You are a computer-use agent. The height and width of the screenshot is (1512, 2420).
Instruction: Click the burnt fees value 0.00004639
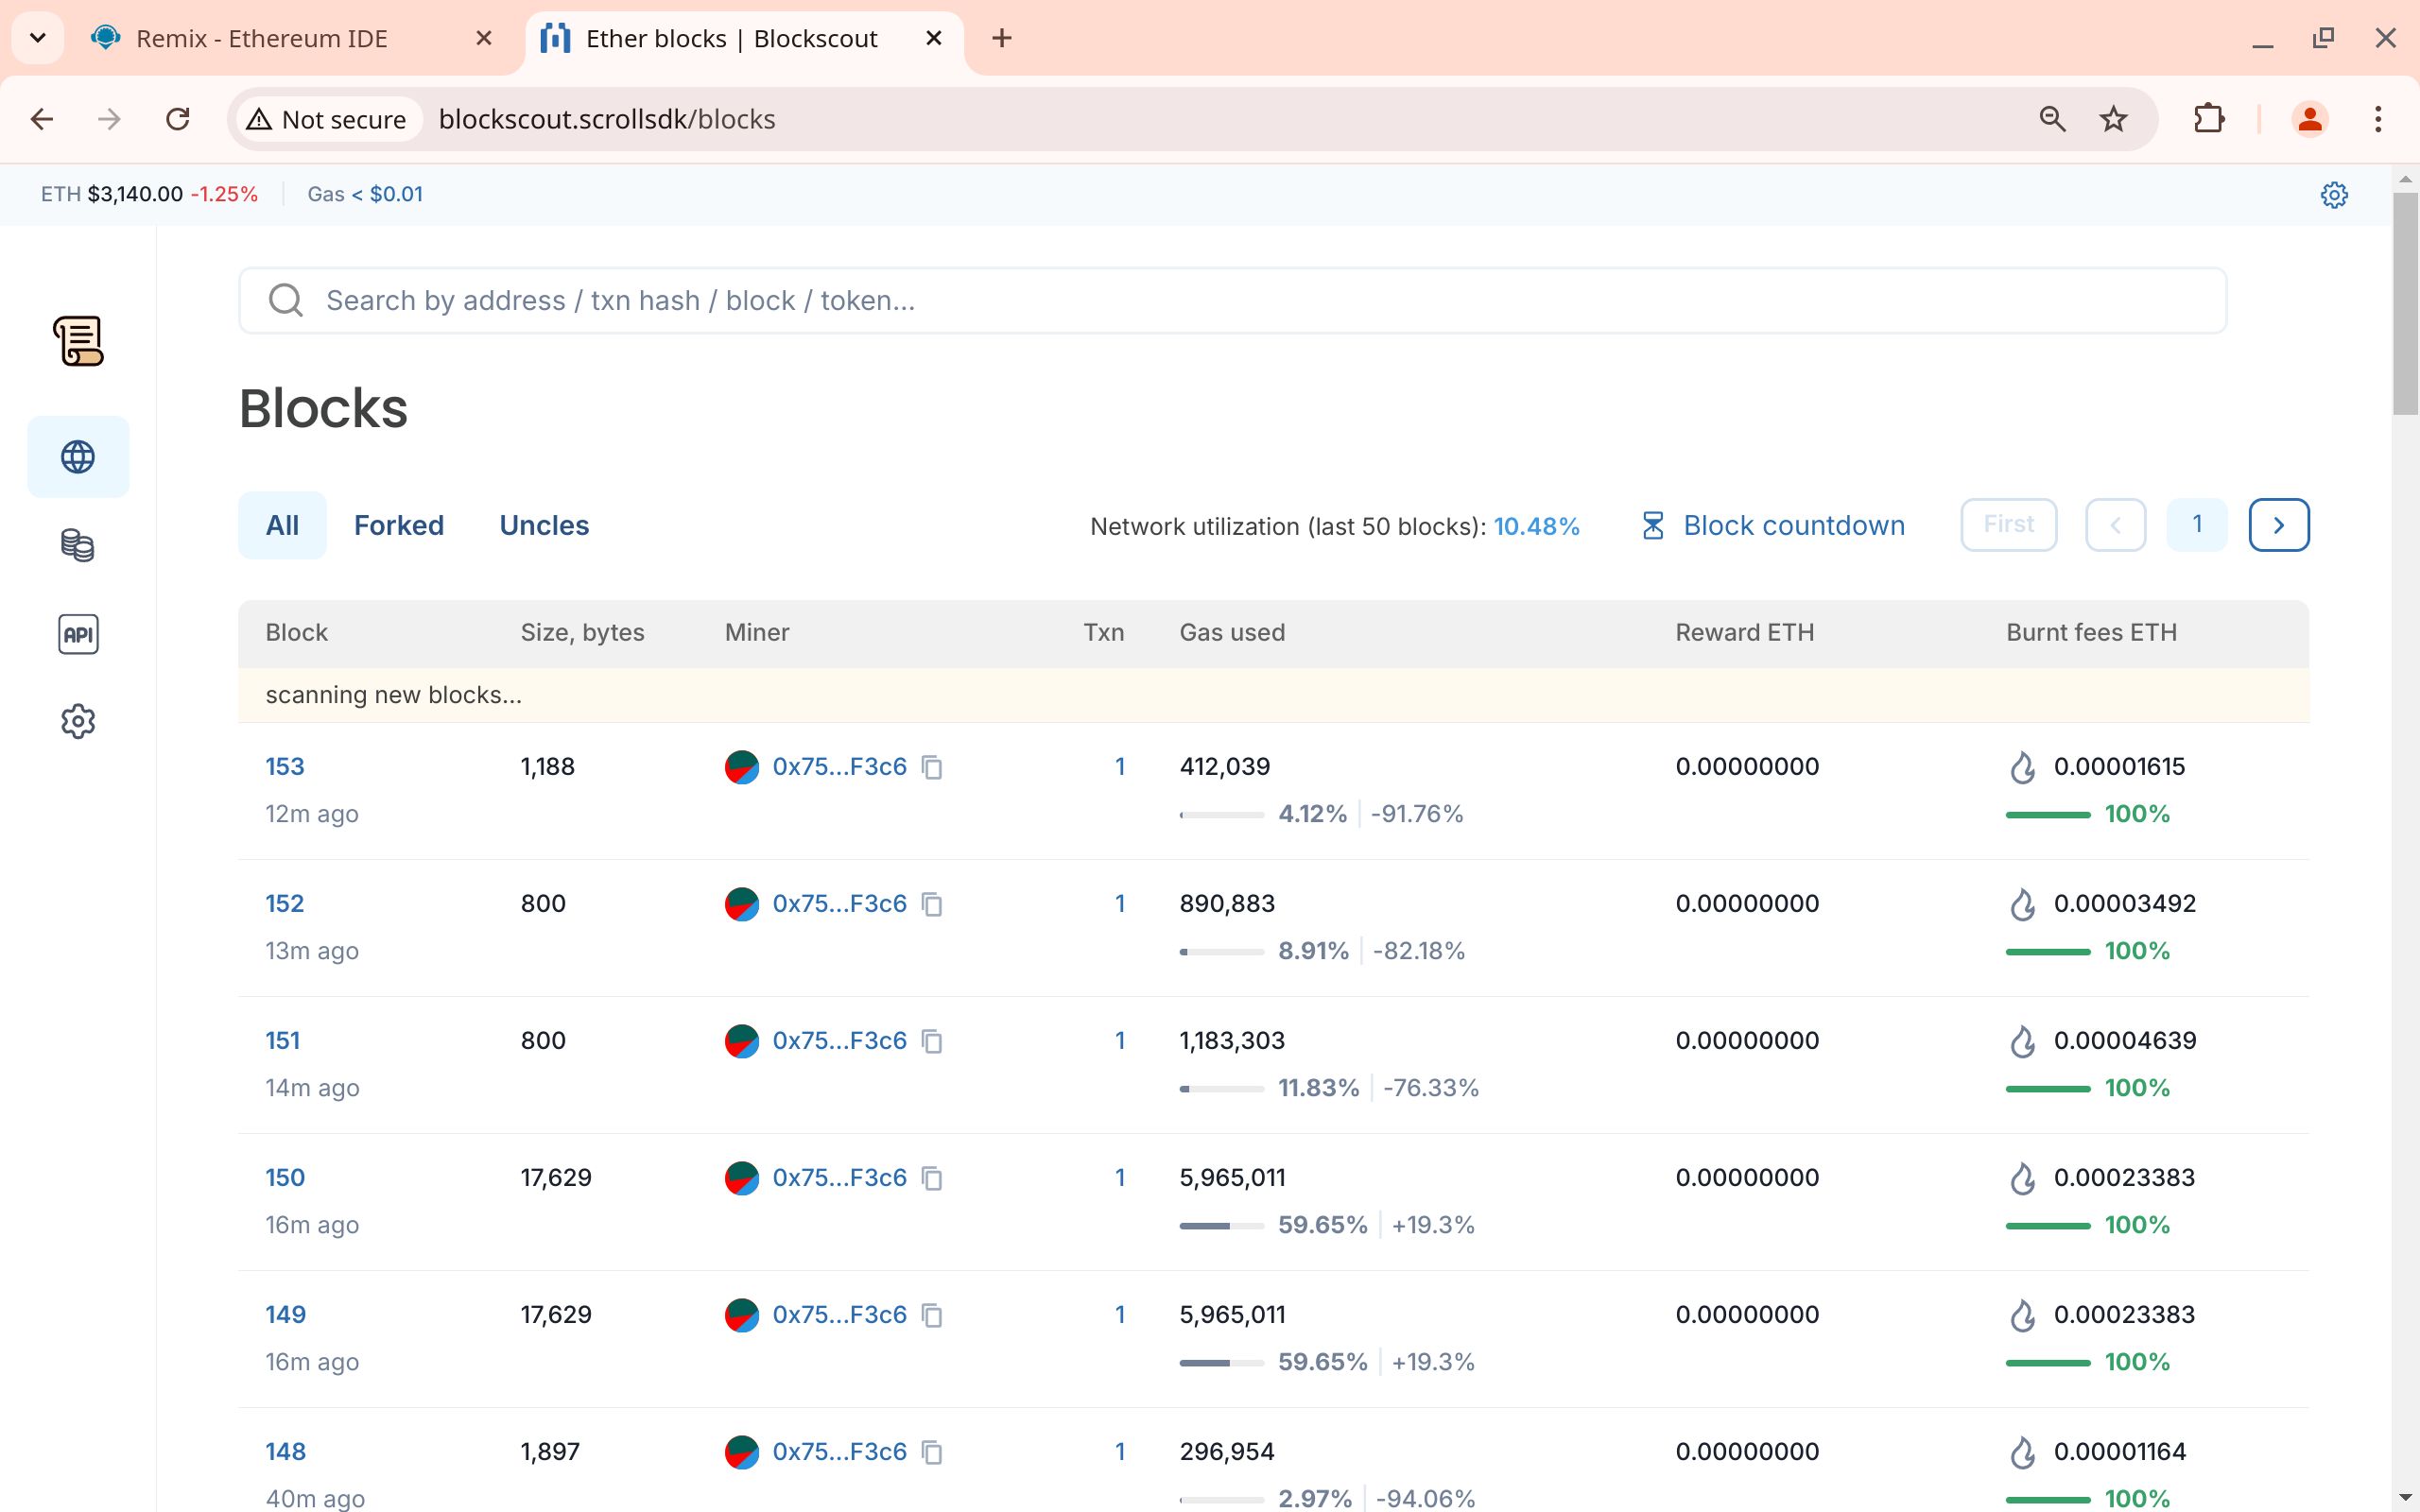(2125, 1041)
